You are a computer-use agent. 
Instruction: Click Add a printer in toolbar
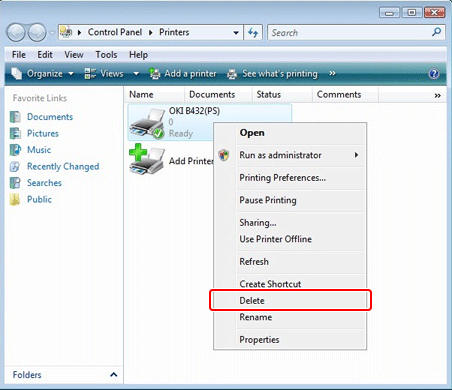(x=183, y=74)
